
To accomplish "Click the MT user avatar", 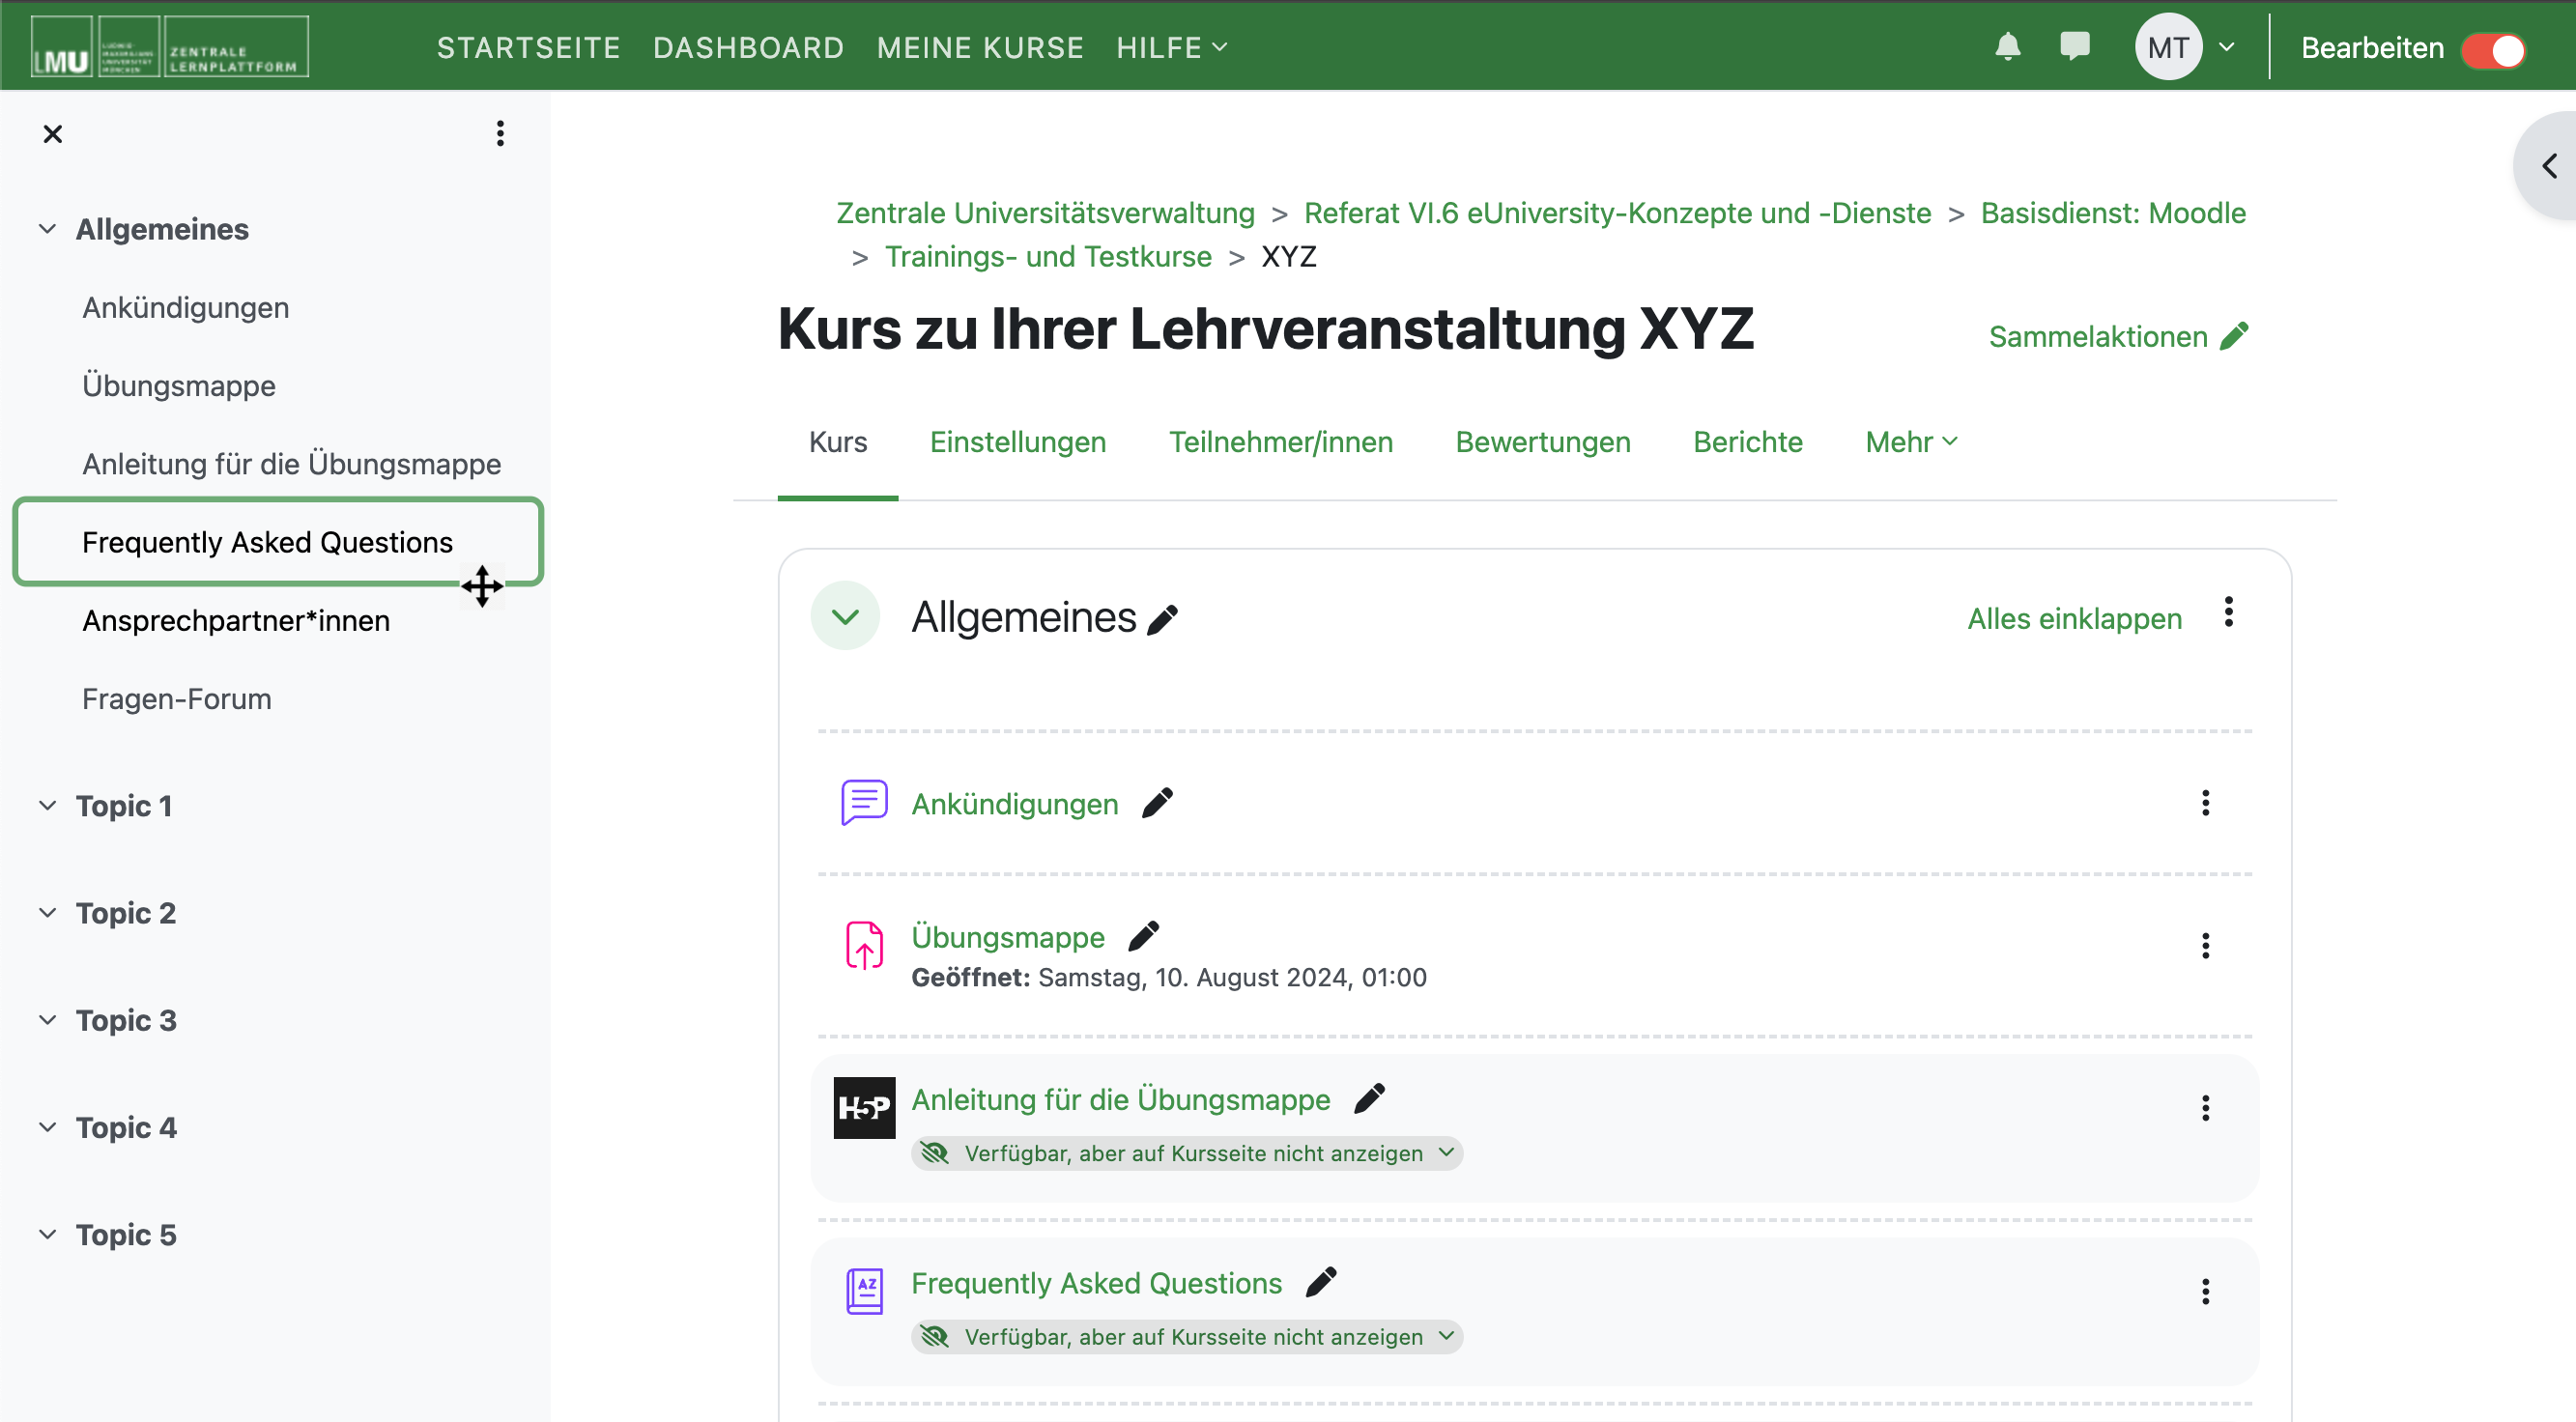I will 2168,47.
